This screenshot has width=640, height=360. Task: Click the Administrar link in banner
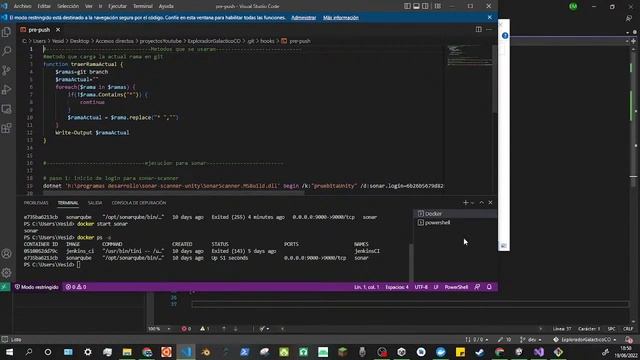tap(304, 18)
